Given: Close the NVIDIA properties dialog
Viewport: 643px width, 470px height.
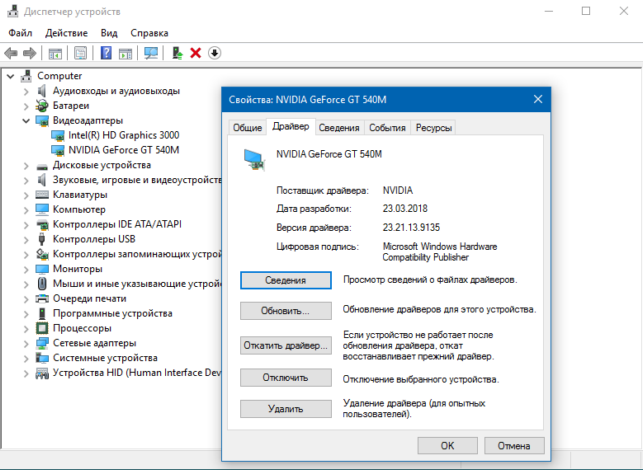Looking at the screenshot, I should 538,99.
